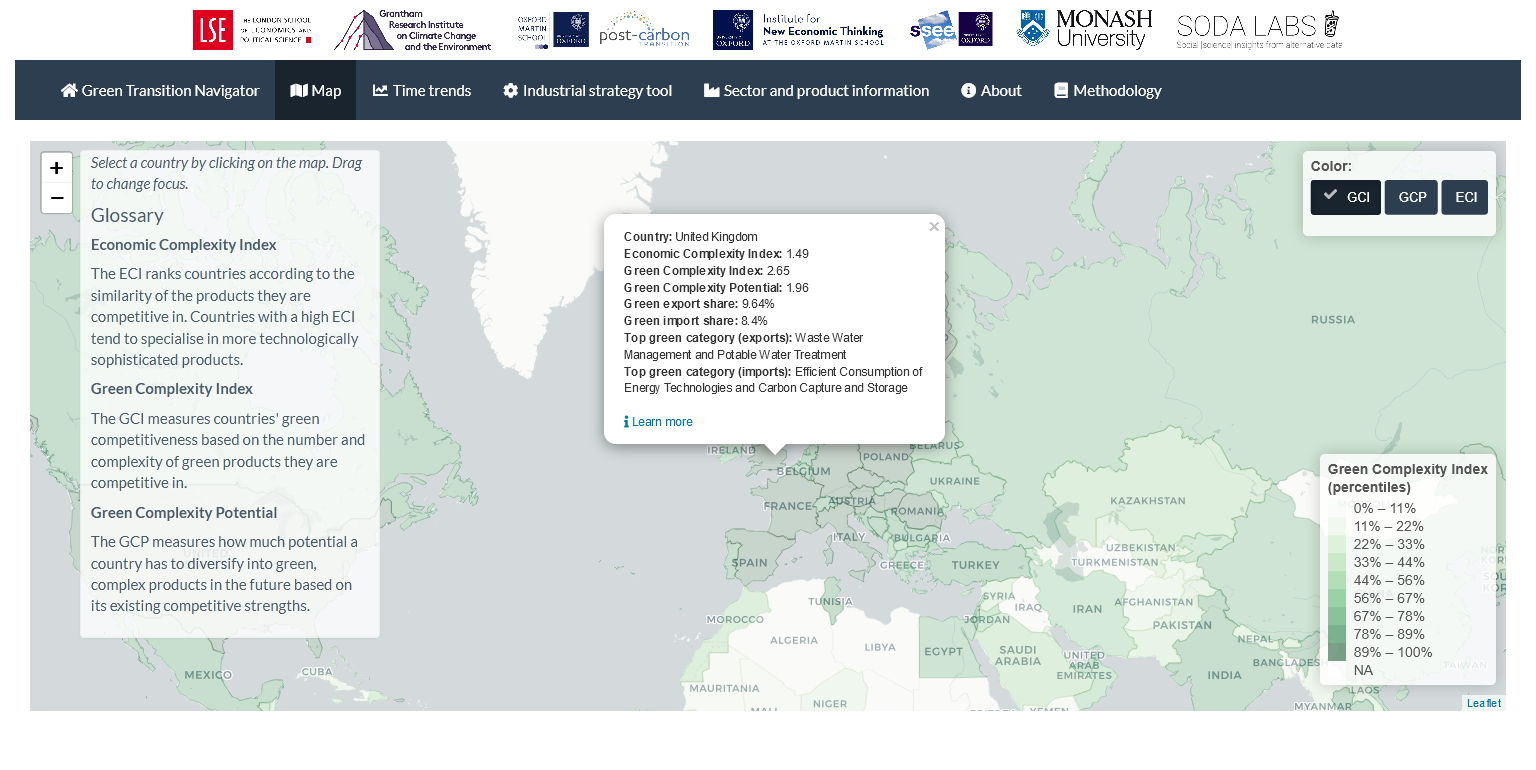The image size is (1536, 770).
Task: Click the Monash University logo
Action: tap(1084, 30)
